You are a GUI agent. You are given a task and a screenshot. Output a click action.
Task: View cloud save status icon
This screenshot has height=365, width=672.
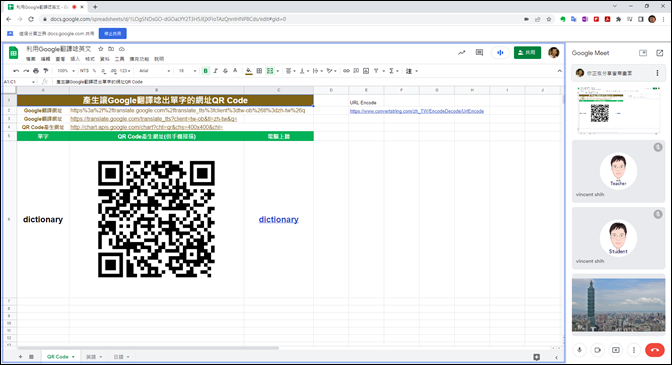click(x=122, y=49)
